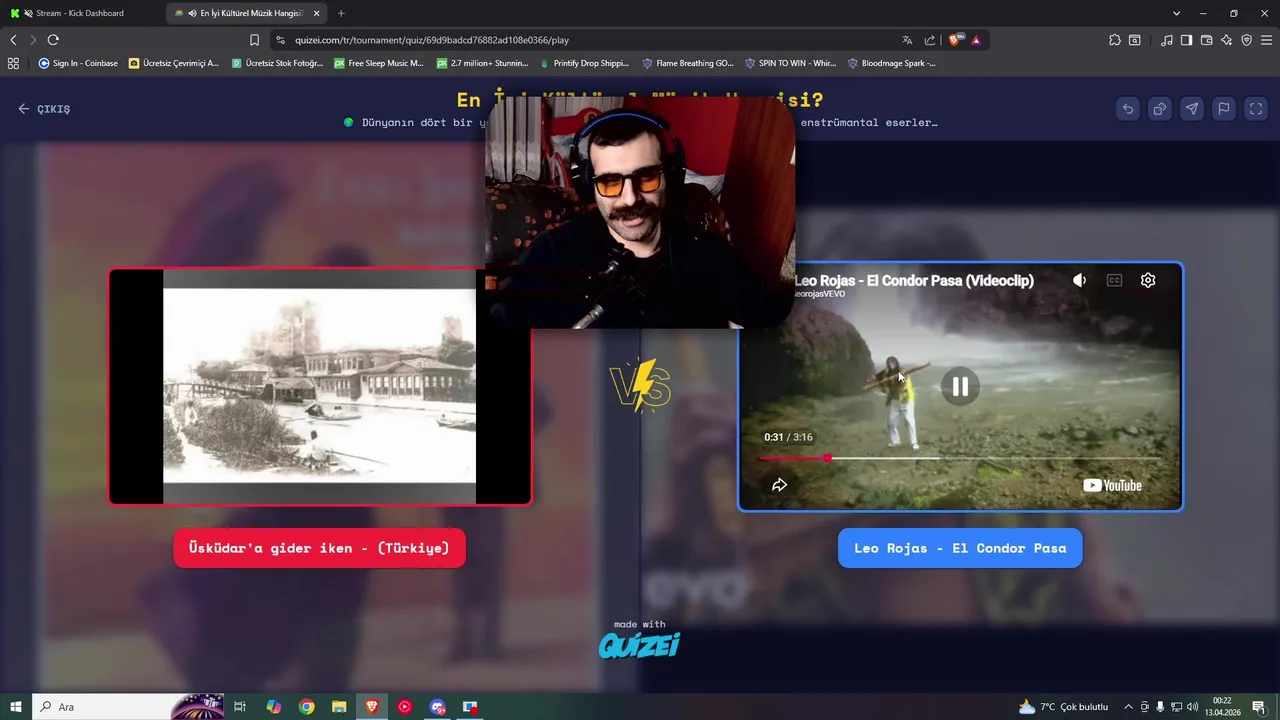Open Free Sleep Music M... bookmark

pos(379,63)
